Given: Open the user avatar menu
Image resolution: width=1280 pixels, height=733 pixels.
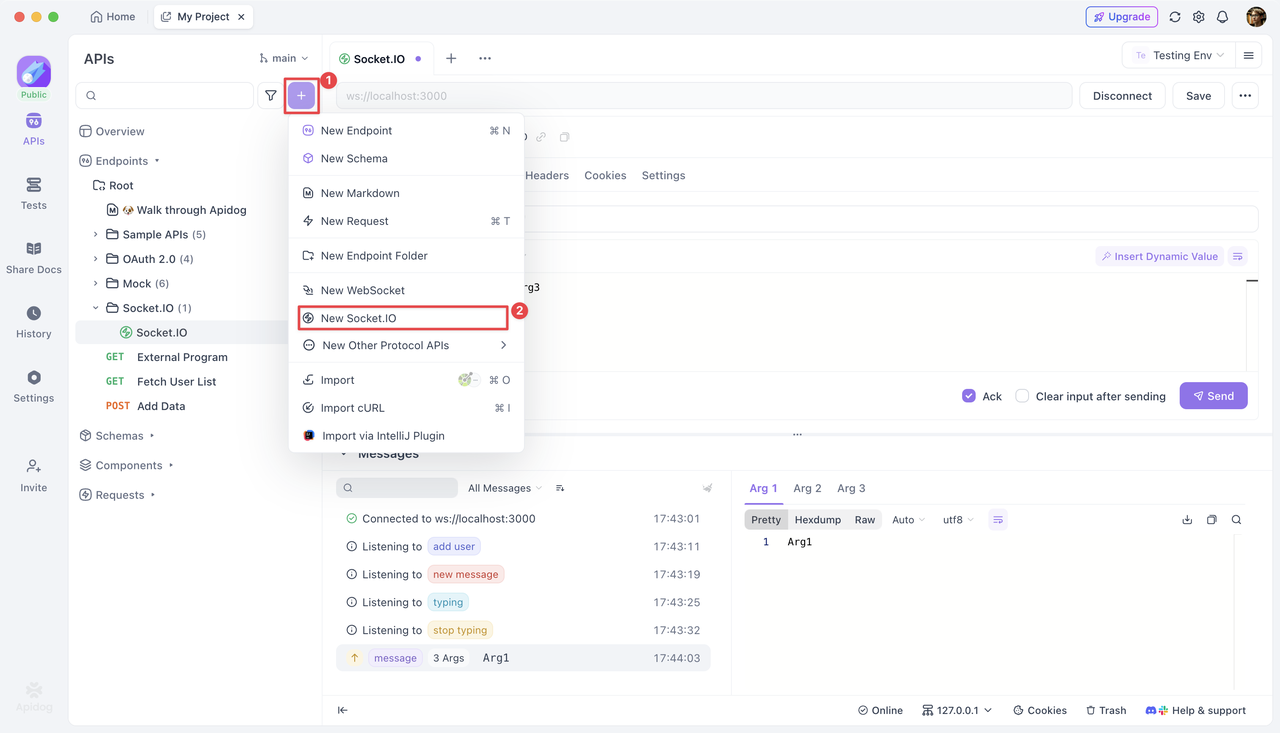Looking at the screenshot, I should [1256, 17].
